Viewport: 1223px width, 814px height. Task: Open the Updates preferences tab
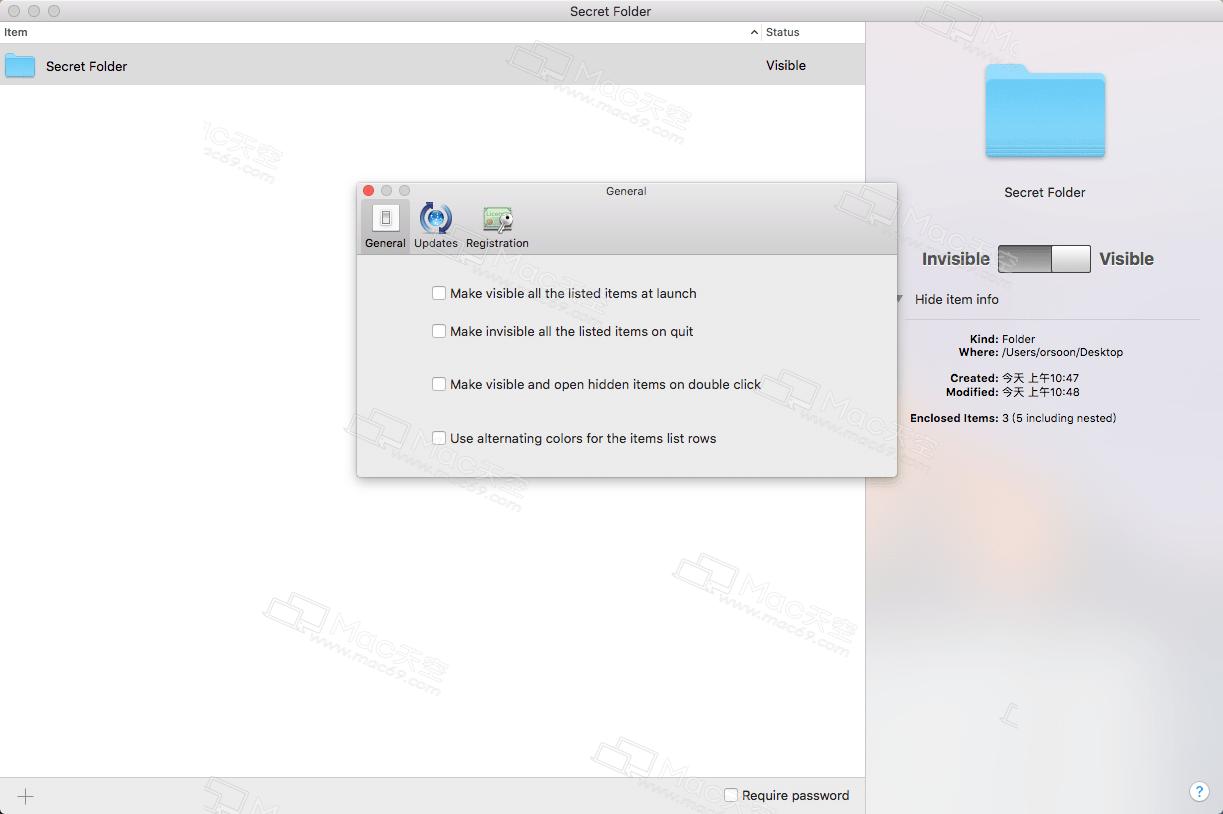click(435, 226)
